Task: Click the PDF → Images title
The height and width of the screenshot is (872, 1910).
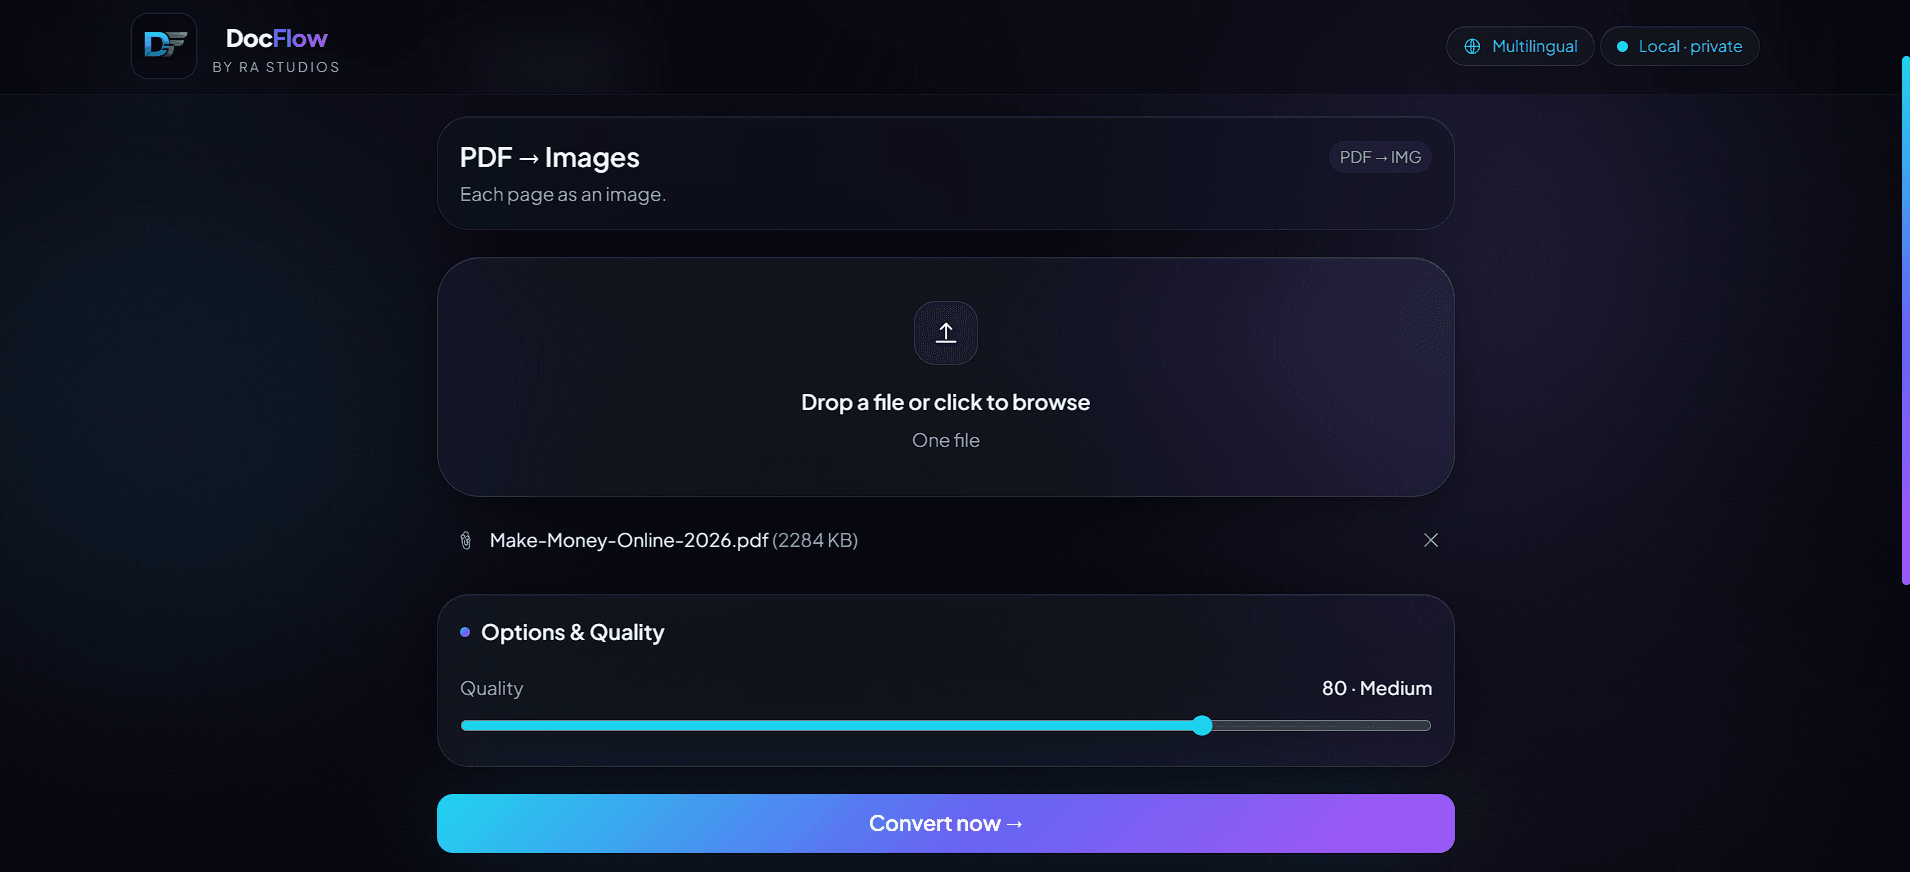Action: click(x=549, y=157)
